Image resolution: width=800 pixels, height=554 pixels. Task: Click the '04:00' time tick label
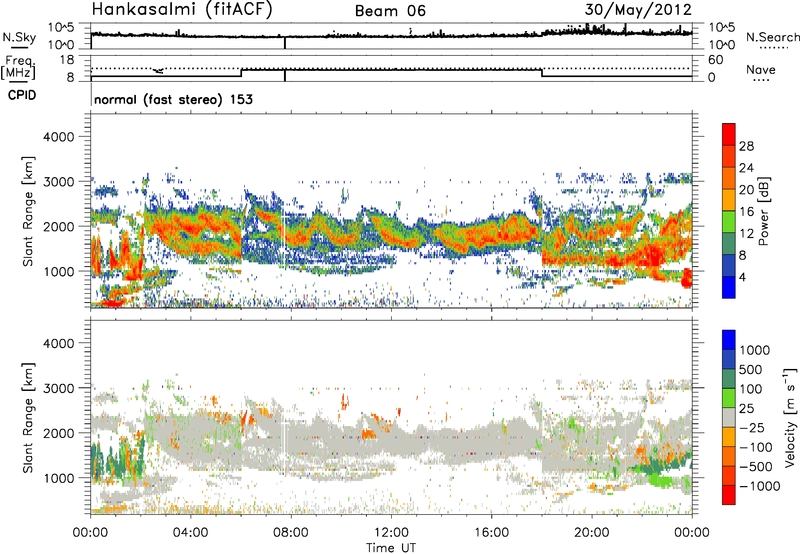click(x=190, y=533)
